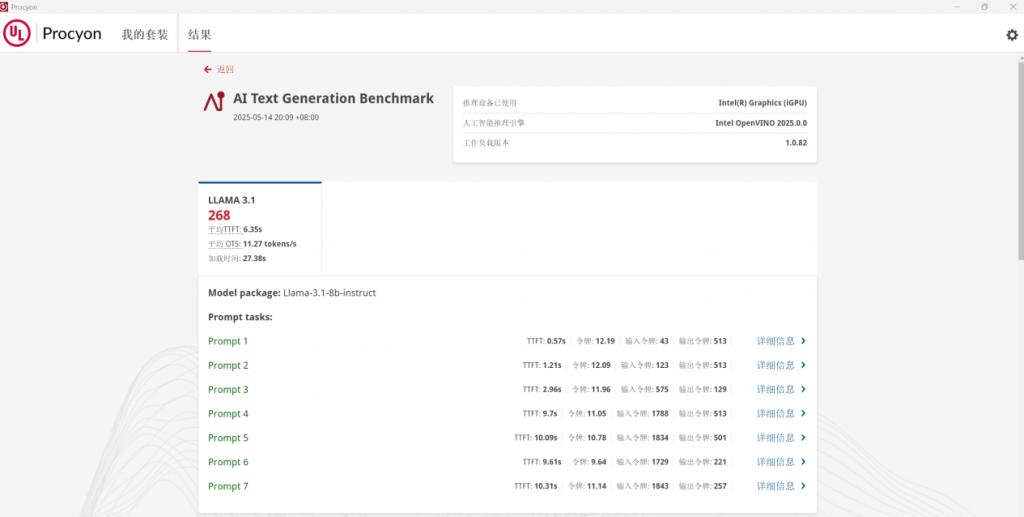Switch to the 结果 tab
Screen dimensions: 1024x517
[200, 34]
